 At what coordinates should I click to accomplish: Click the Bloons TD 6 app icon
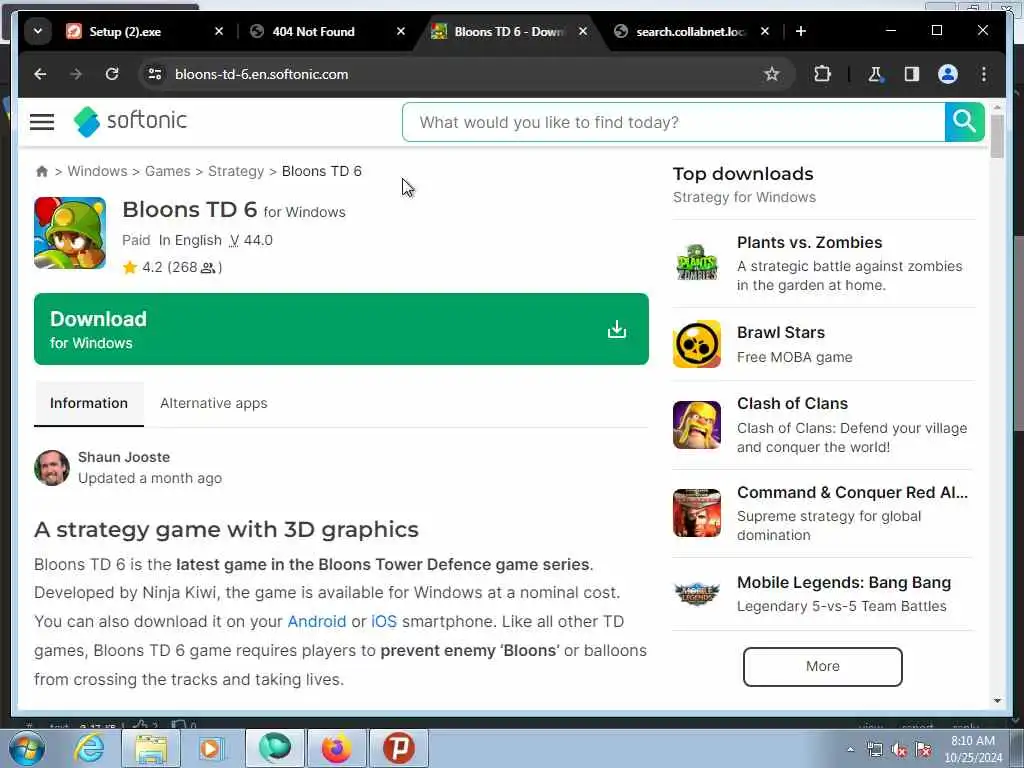coord(70,233)
